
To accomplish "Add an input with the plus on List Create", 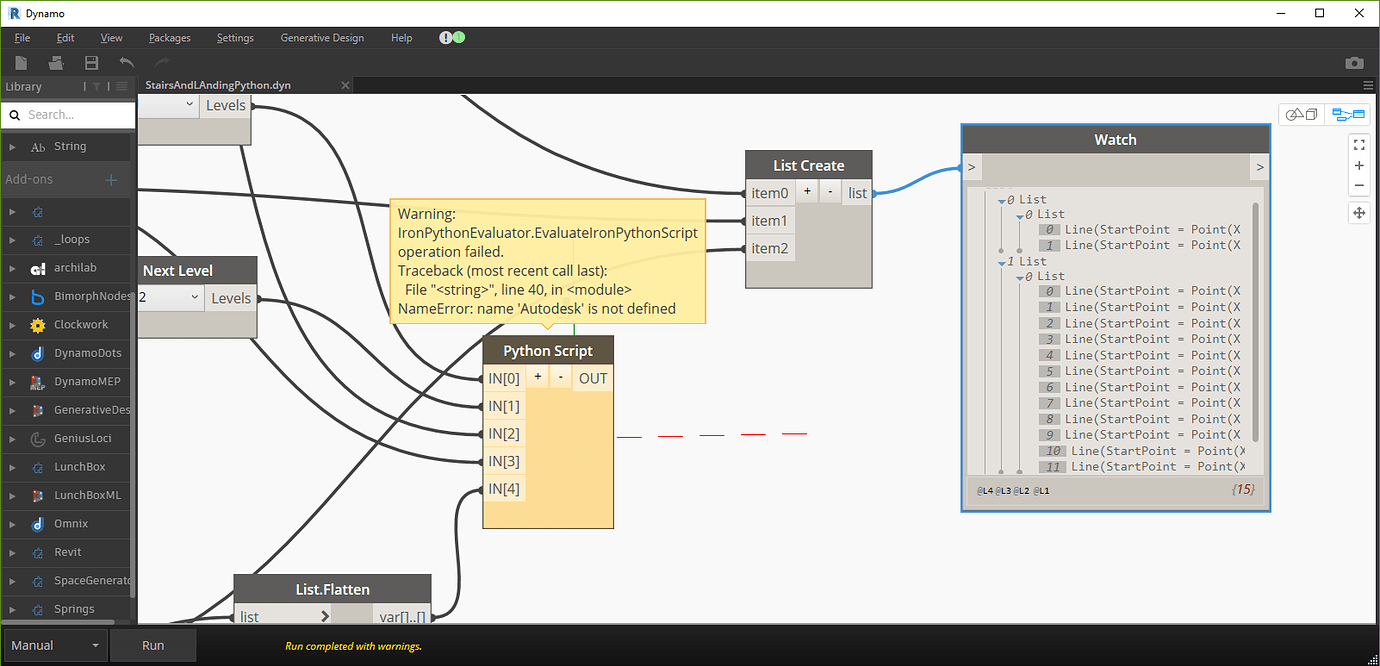I will coord(807,192).
